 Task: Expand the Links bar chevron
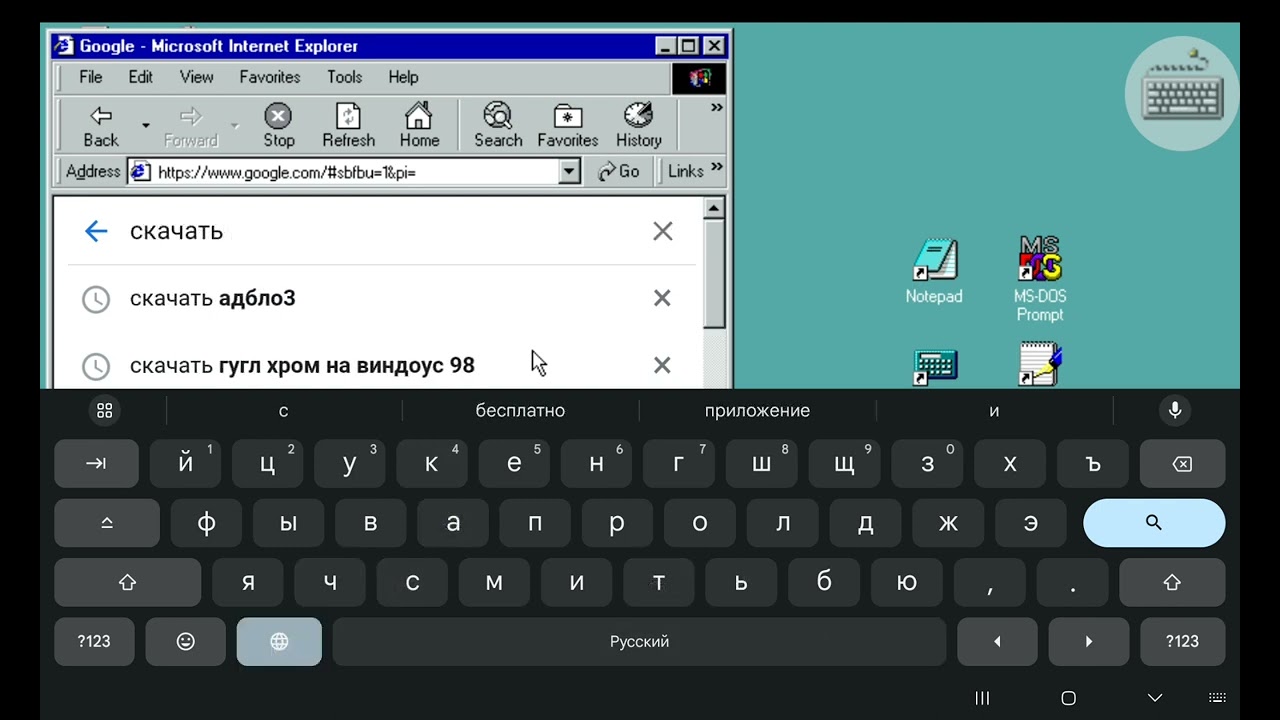click(716, 168)
